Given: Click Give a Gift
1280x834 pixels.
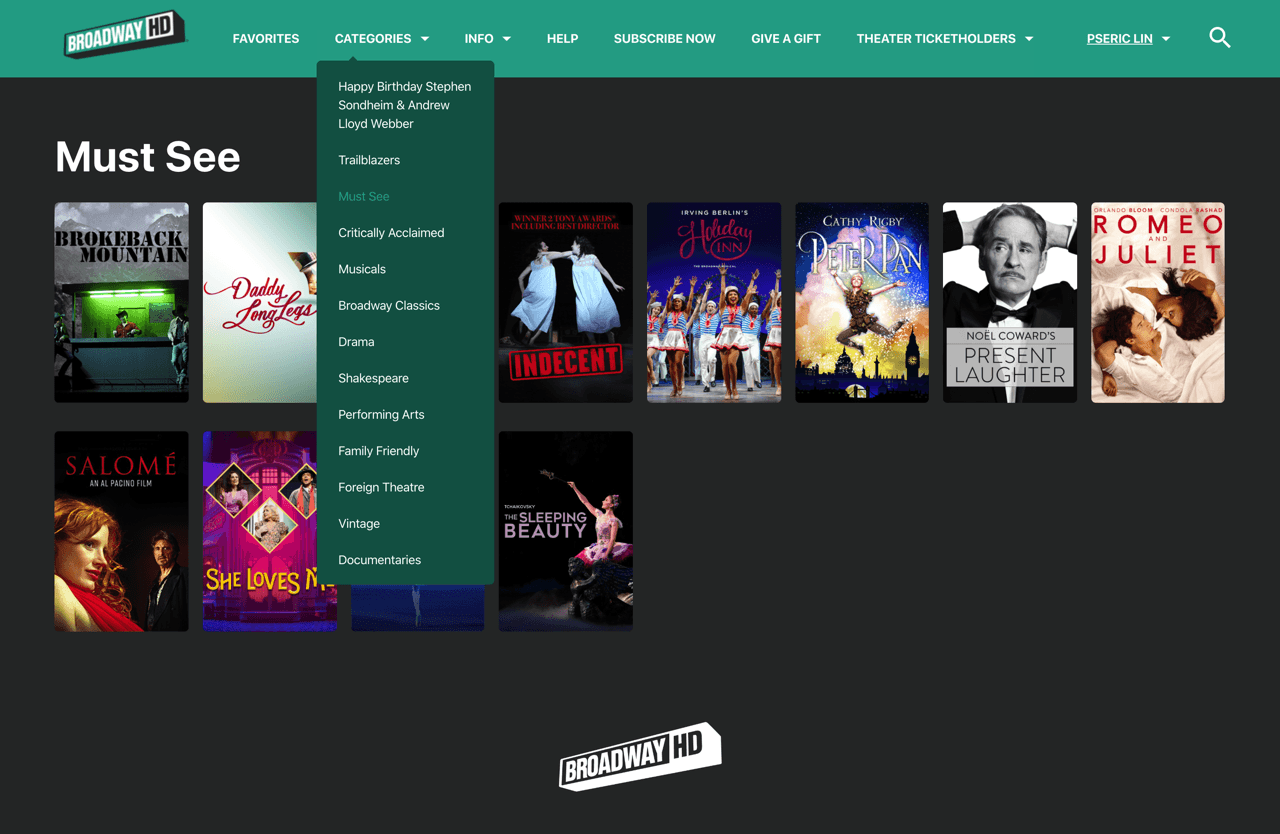Looking at the screenshot, I should coord(786,39).
